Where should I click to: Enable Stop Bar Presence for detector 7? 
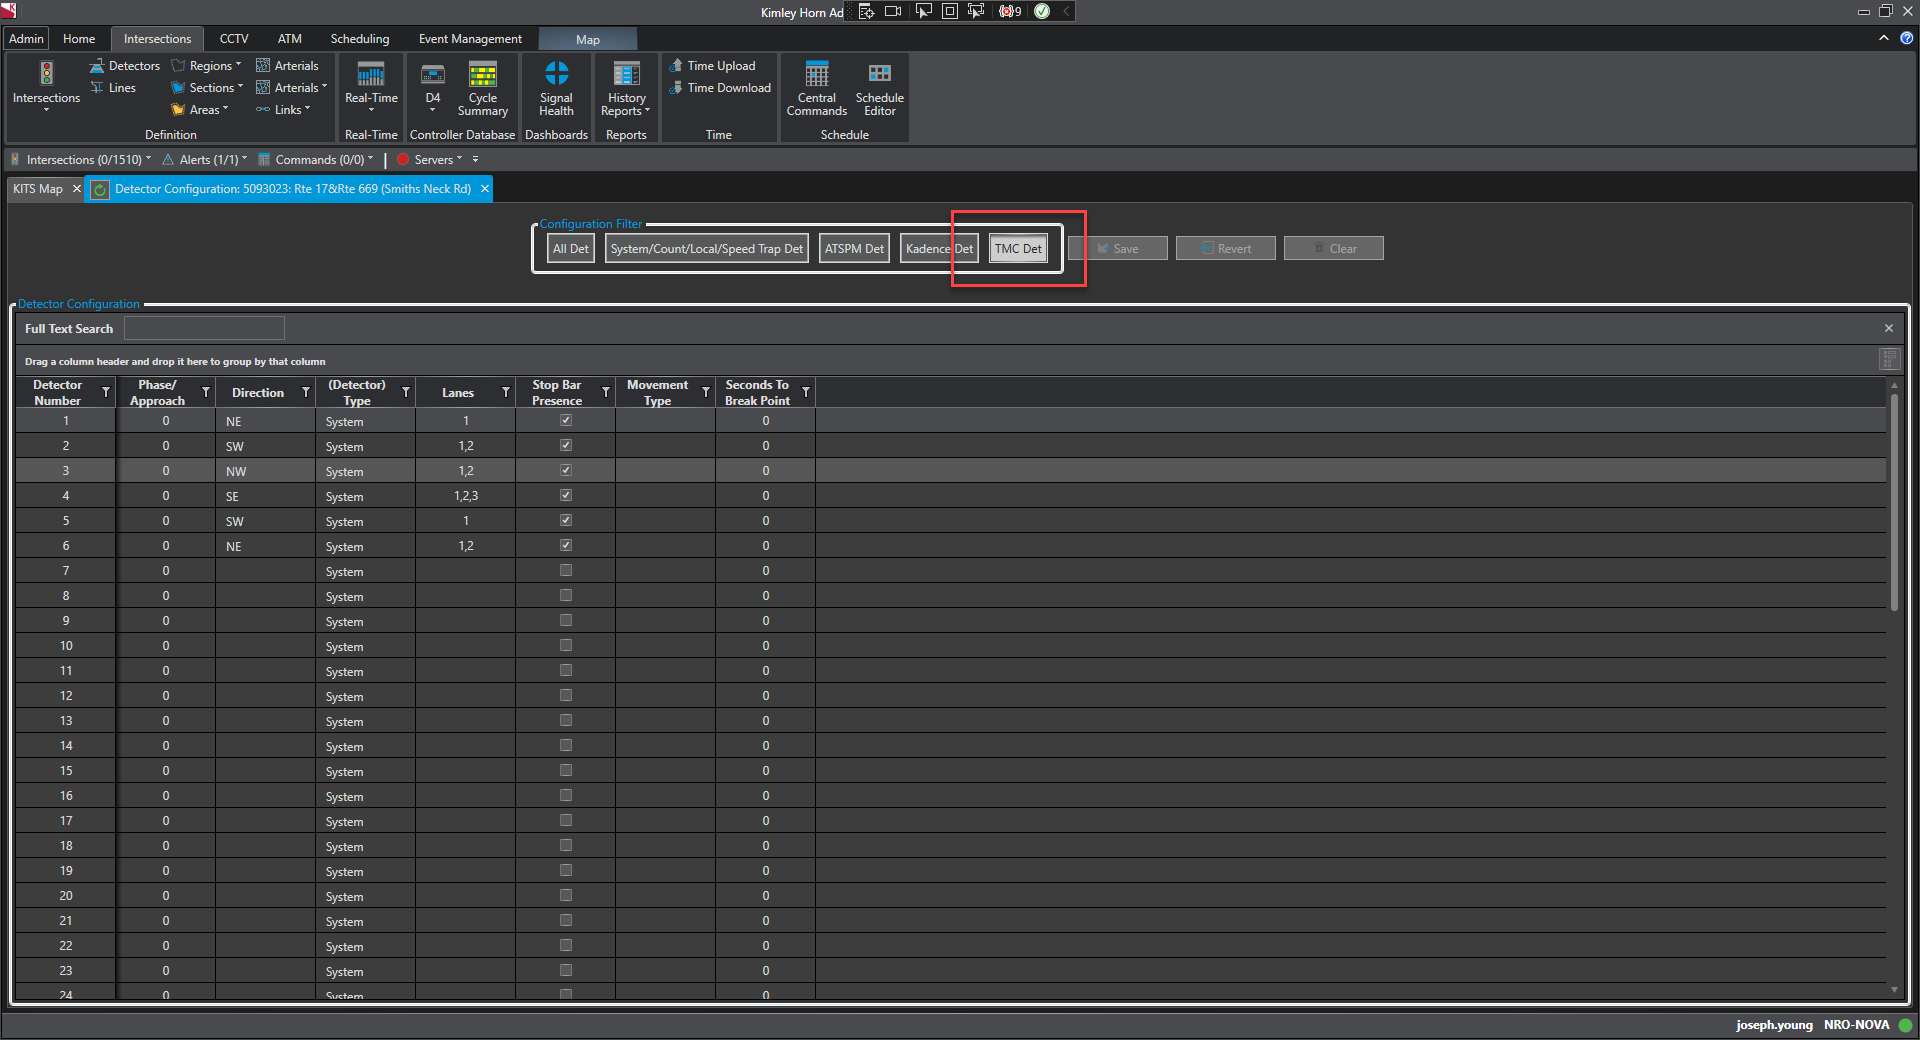pos(566,571)
